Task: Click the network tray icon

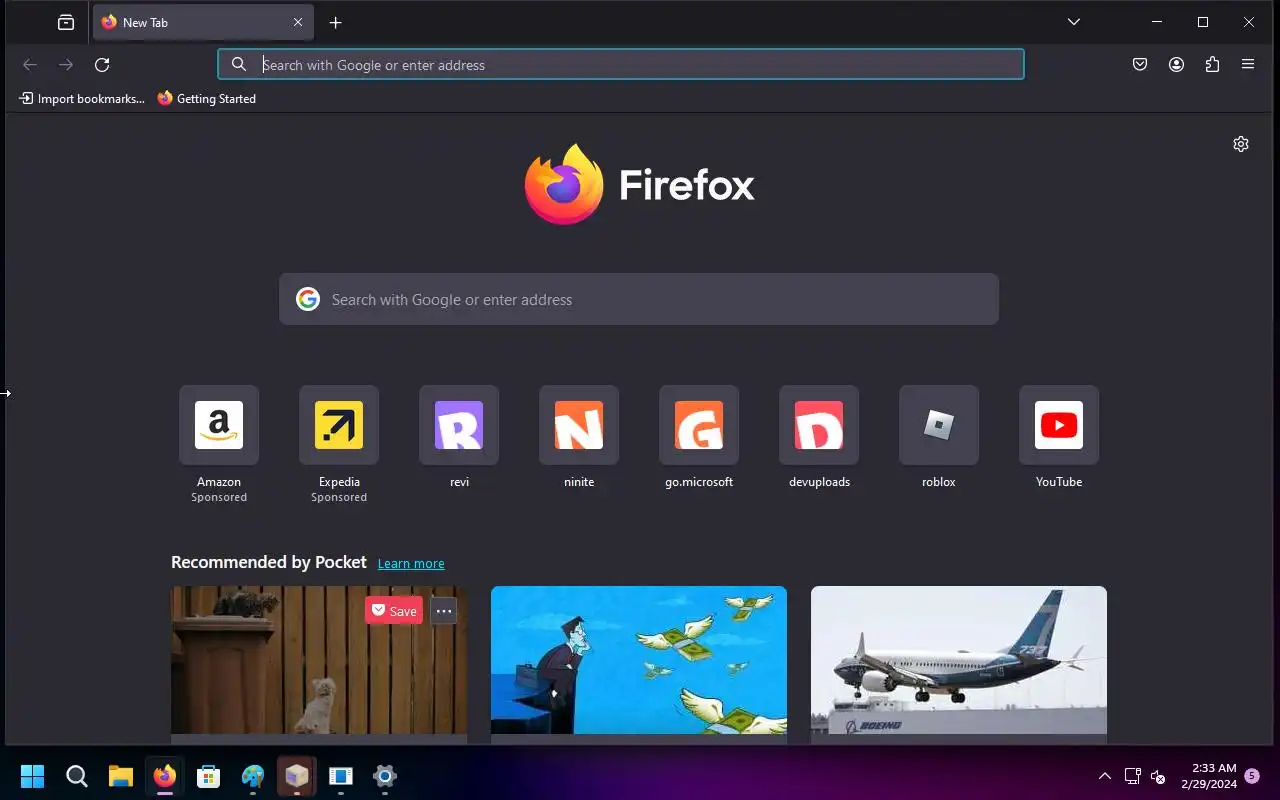Action: pyautogui.click(x=1133, y=776)
